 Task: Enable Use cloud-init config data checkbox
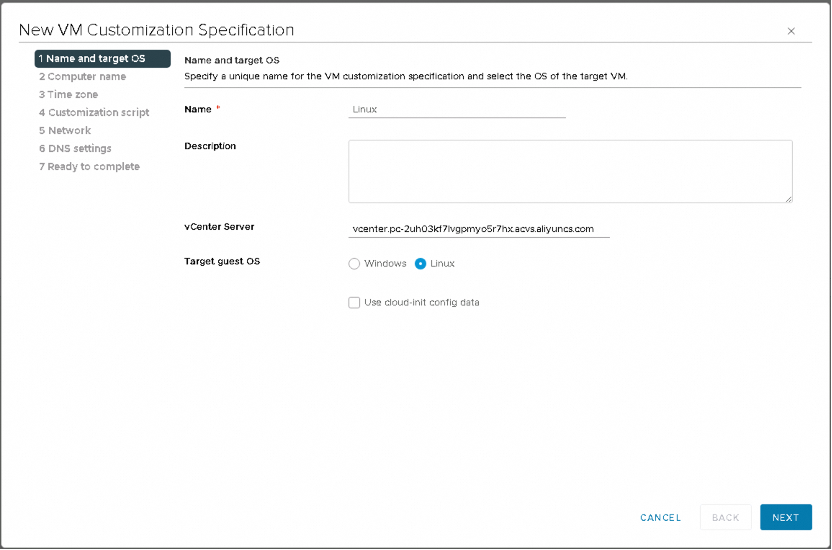tap(354, 302)
